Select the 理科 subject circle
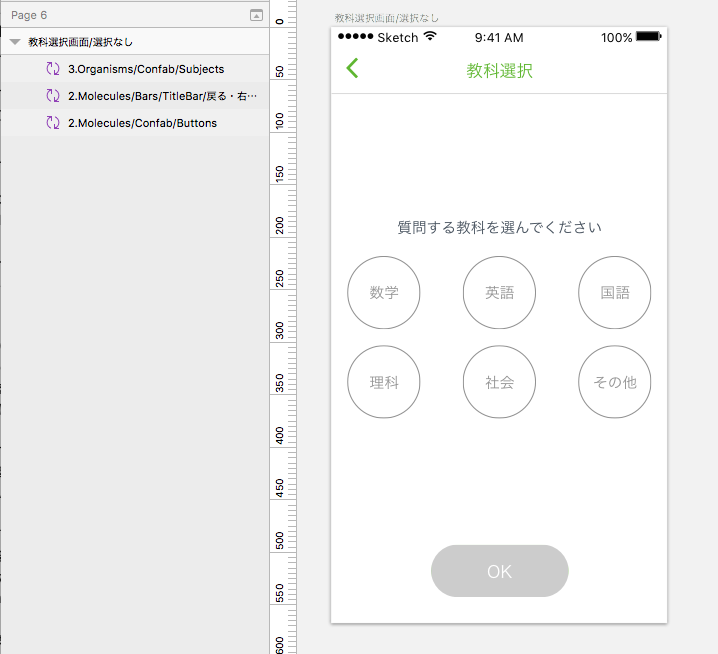Screen dimensions: 718x654 (384, 382)
